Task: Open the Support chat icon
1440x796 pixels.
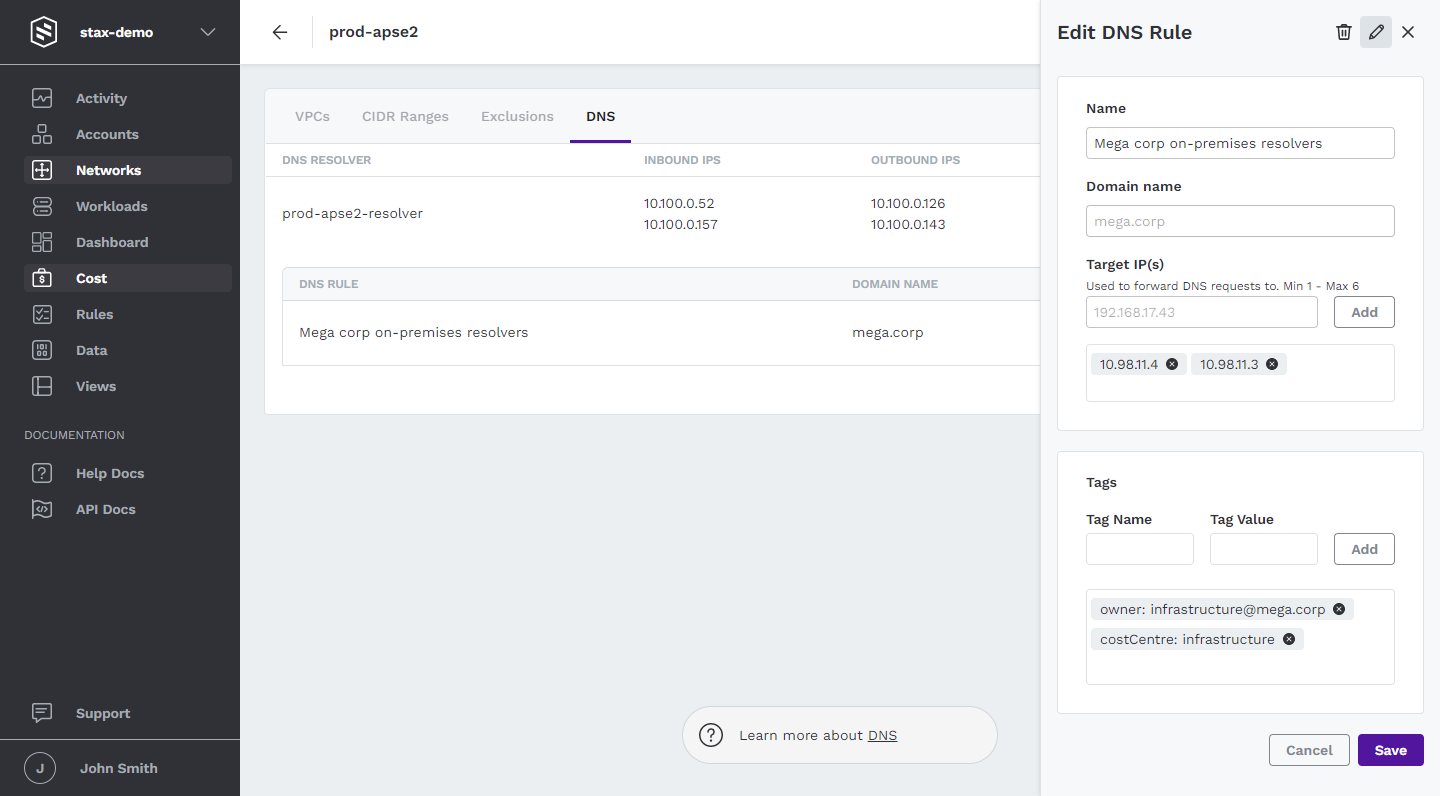Action: coord(42,713)
